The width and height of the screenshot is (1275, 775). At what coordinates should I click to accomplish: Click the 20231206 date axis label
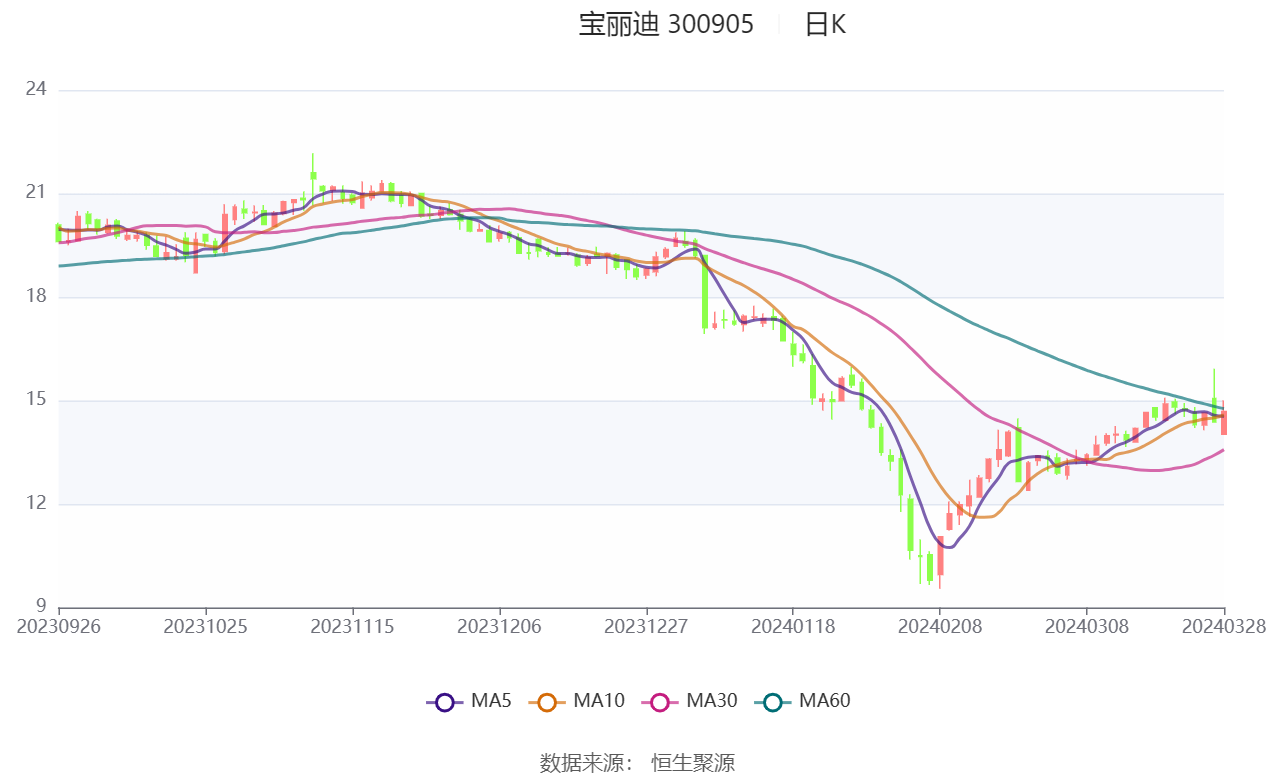pyautogui.click(x=499, y=626)
